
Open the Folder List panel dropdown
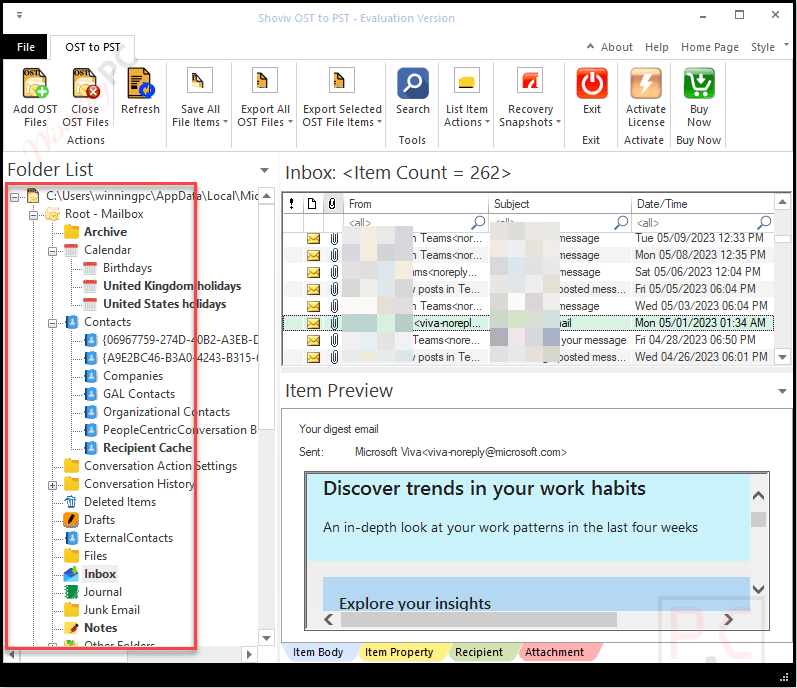tap(264, 170)
